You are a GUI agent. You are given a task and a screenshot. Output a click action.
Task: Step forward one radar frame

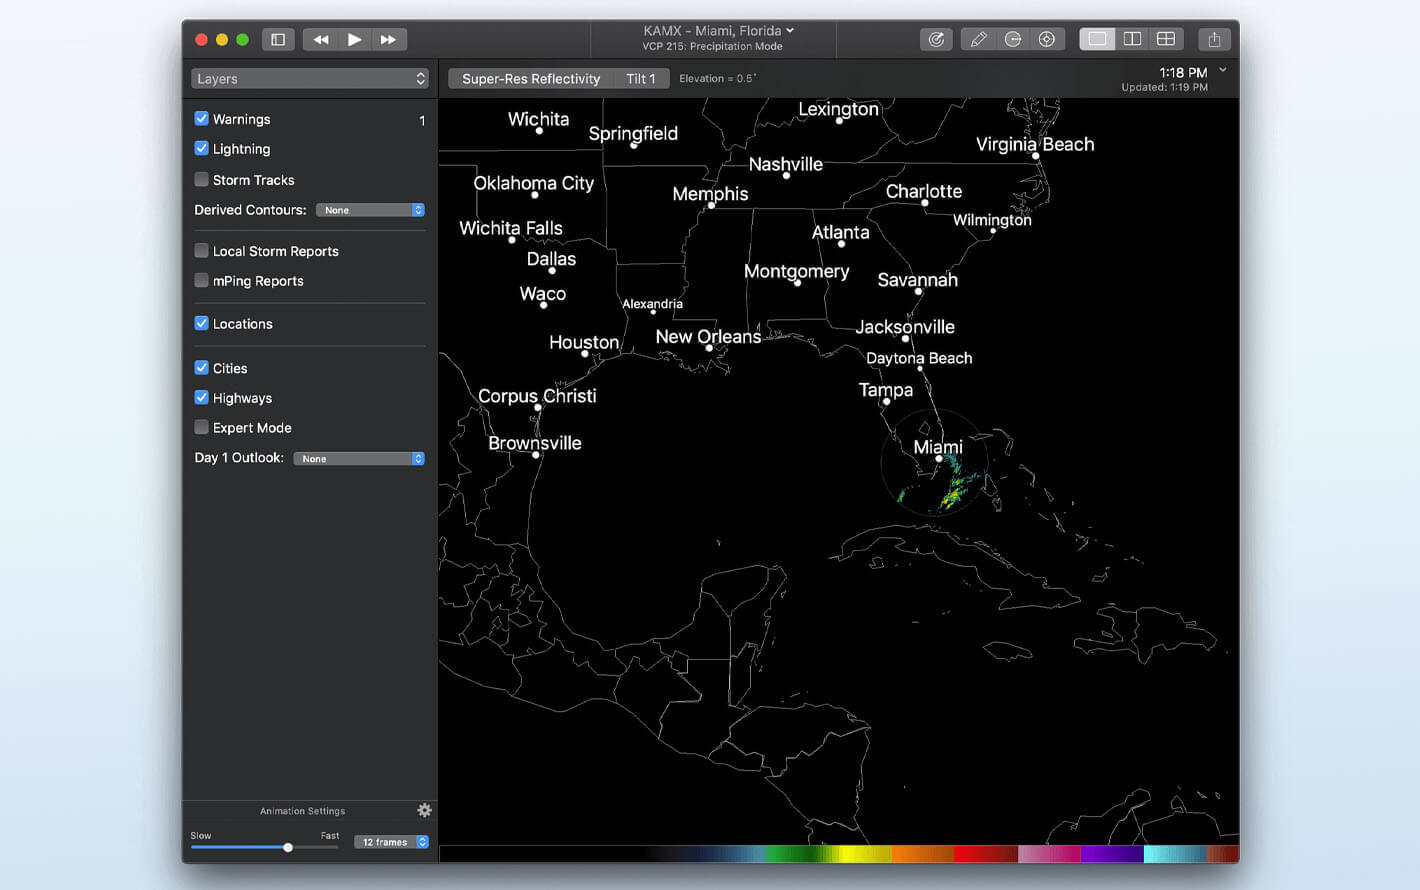click(388, 39)
